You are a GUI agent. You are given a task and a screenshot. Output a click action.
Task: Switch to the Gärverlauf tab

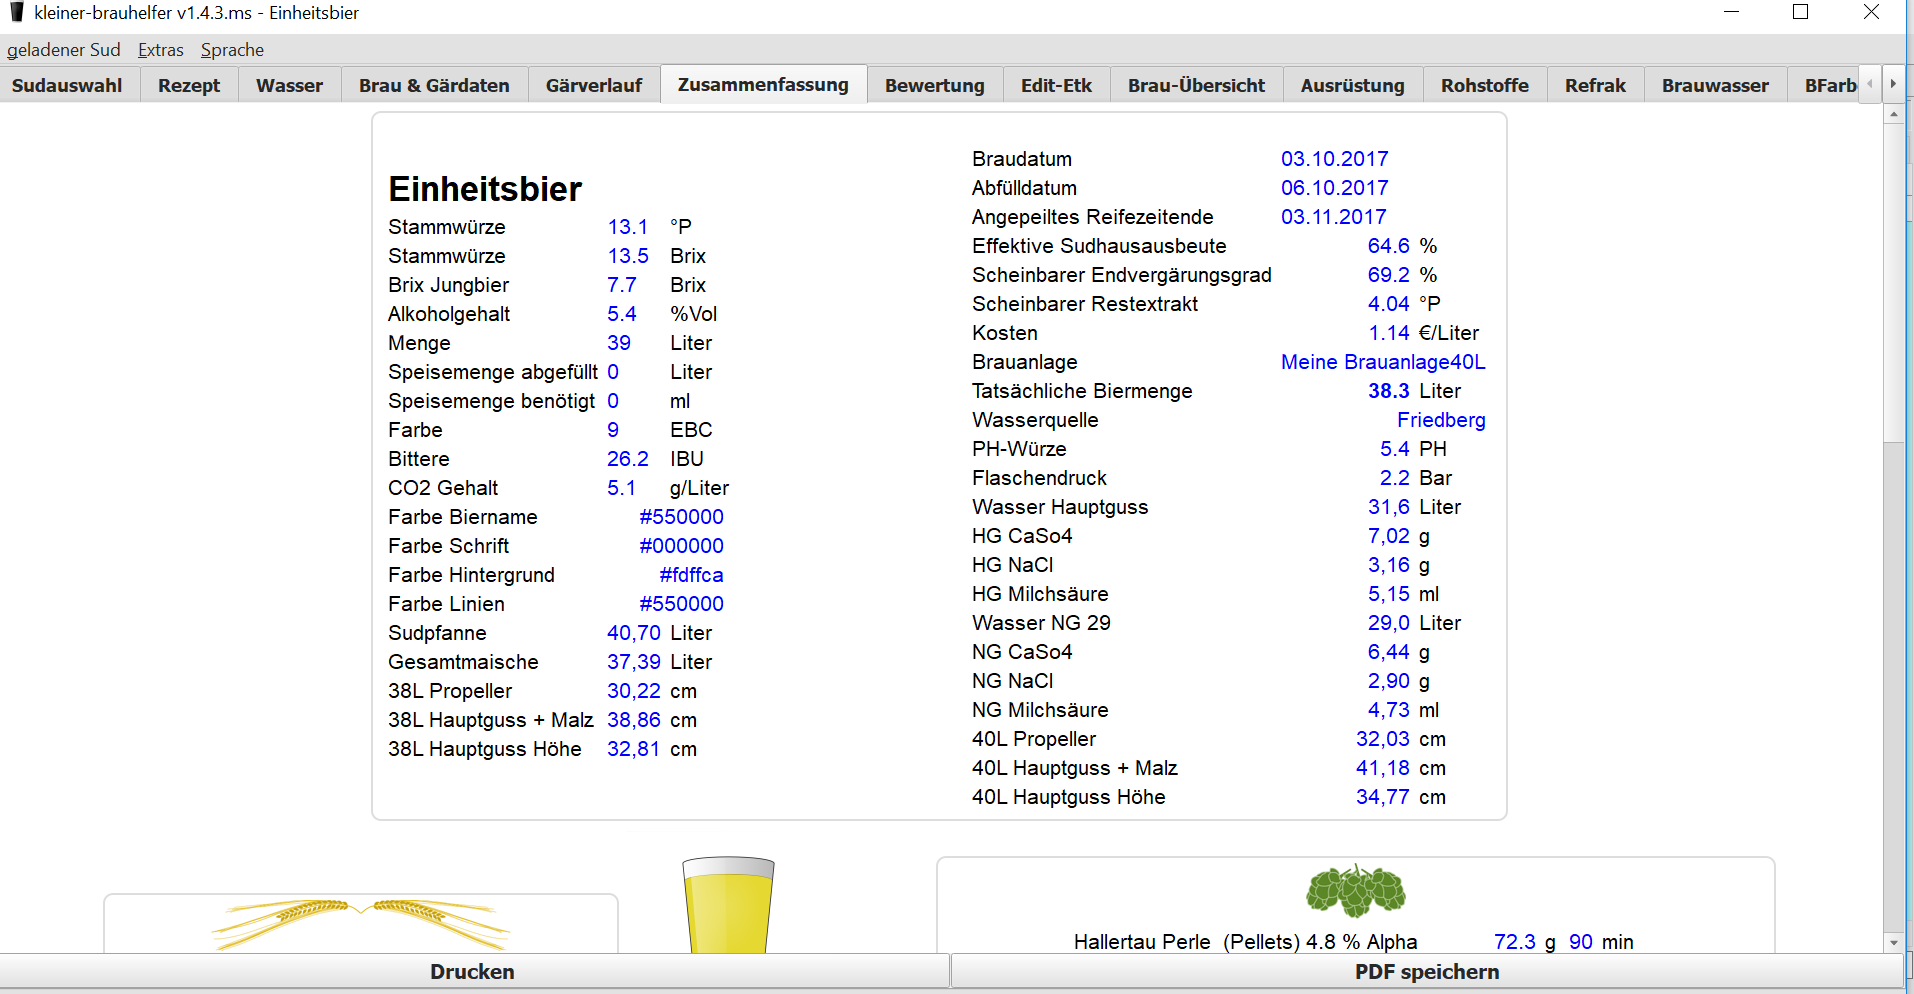click(x=593, y=86)
